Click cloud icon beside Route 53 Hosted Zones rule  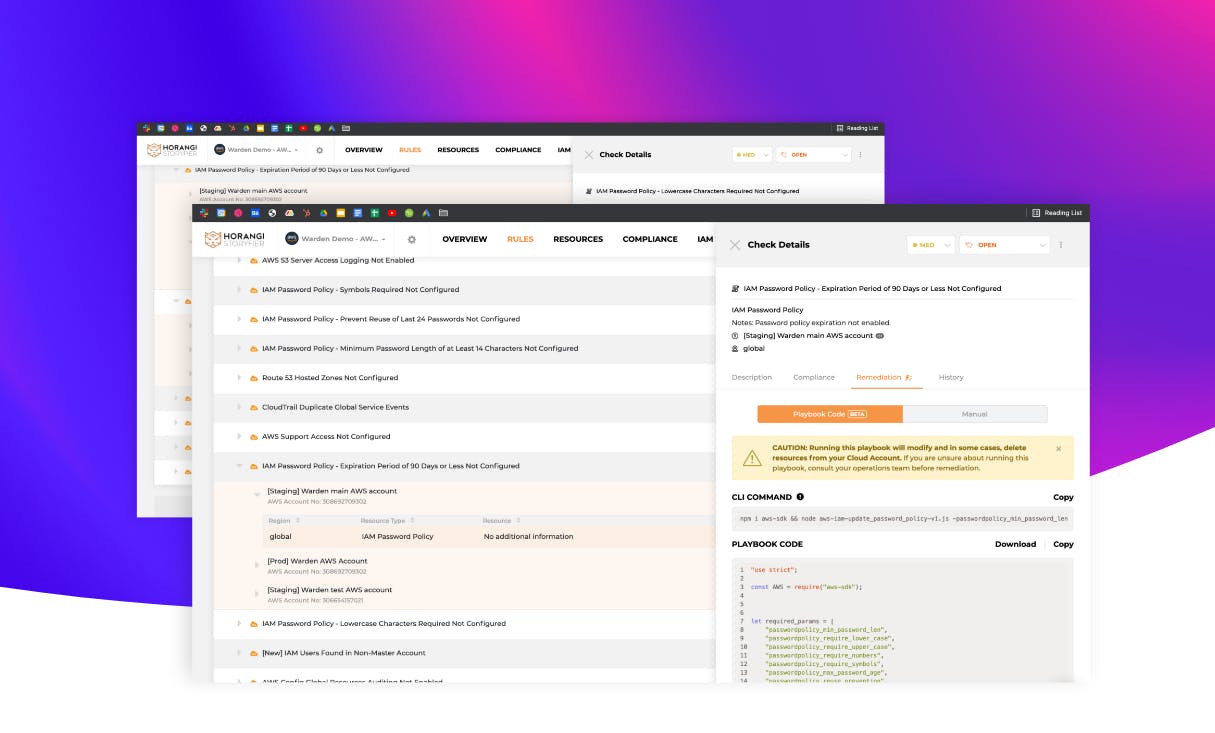[x=254, y=378]
